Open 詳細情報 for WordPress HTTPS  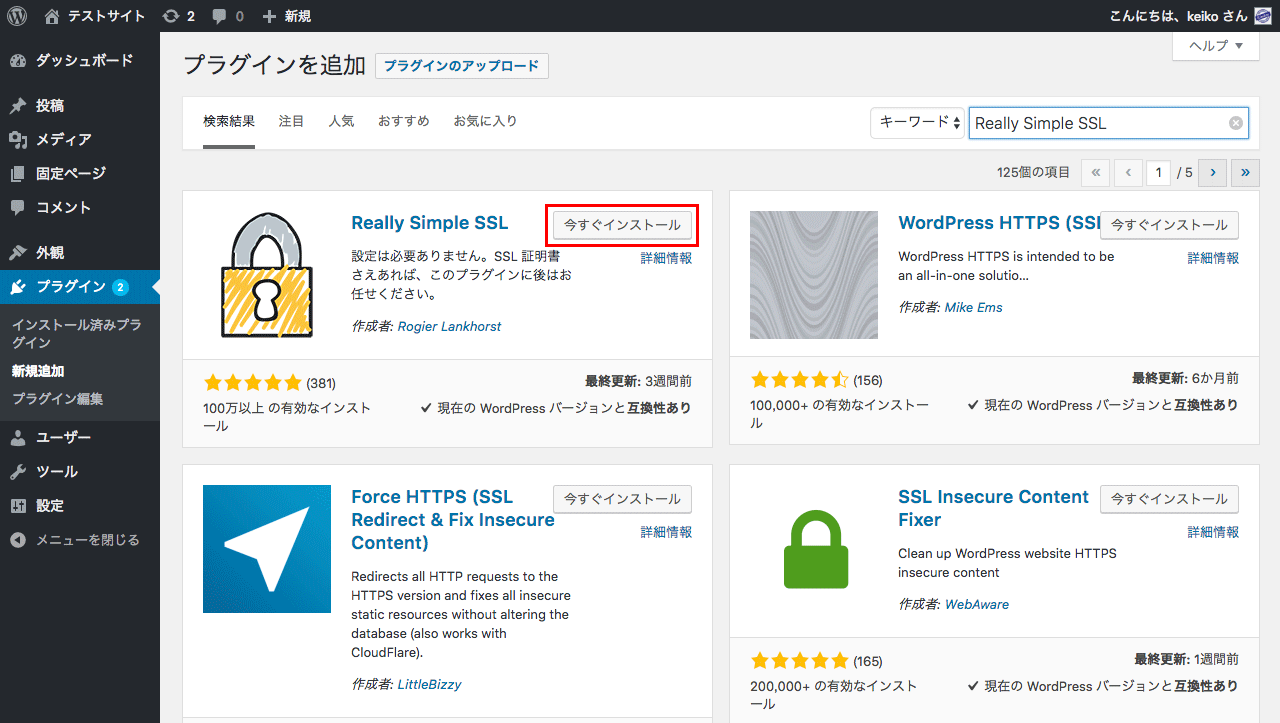click(1213, 258)
